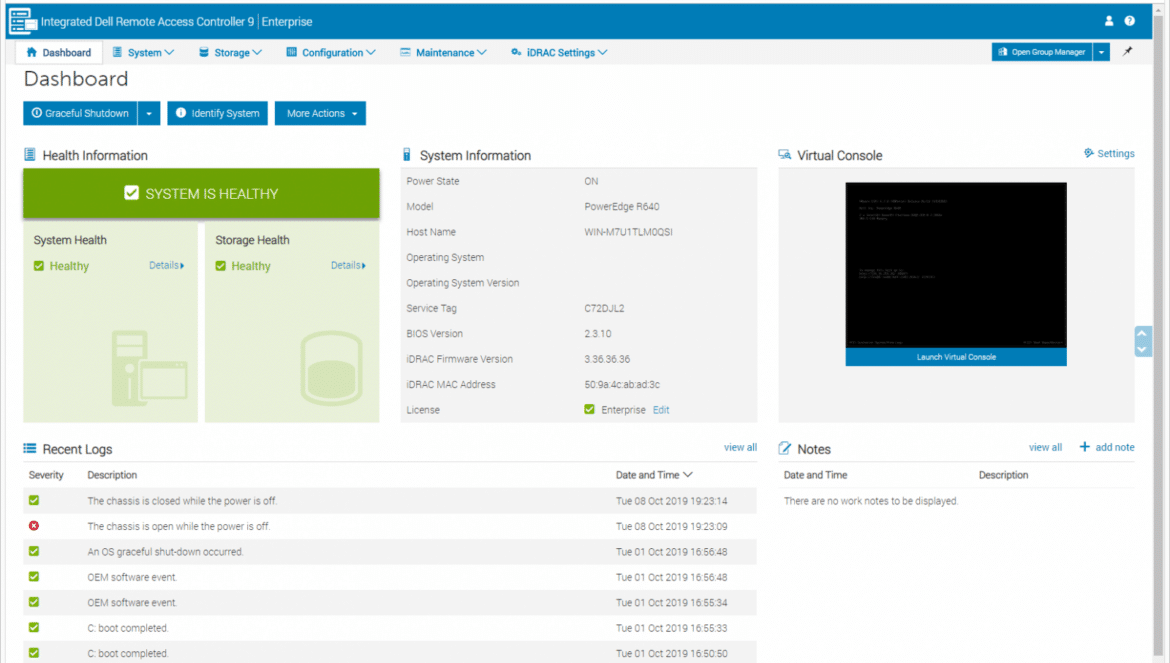Expand Storage Health Details

tap(348, 265)
